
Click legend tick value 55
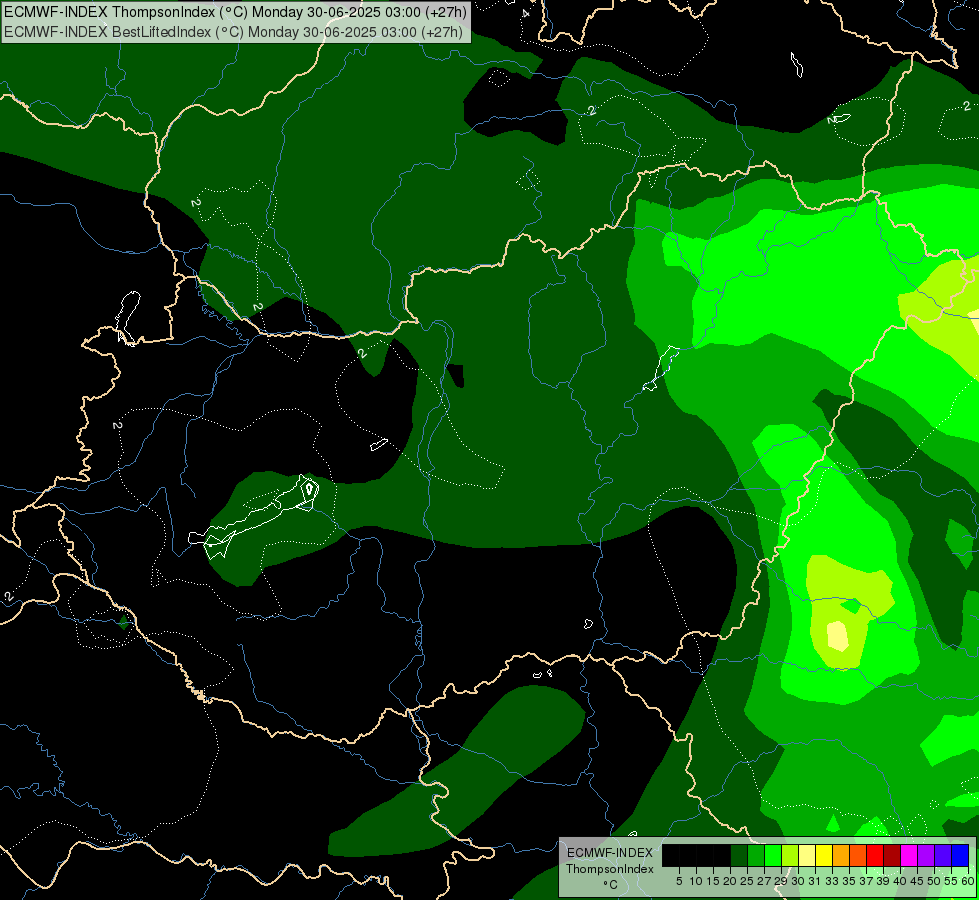click(952, 881)
